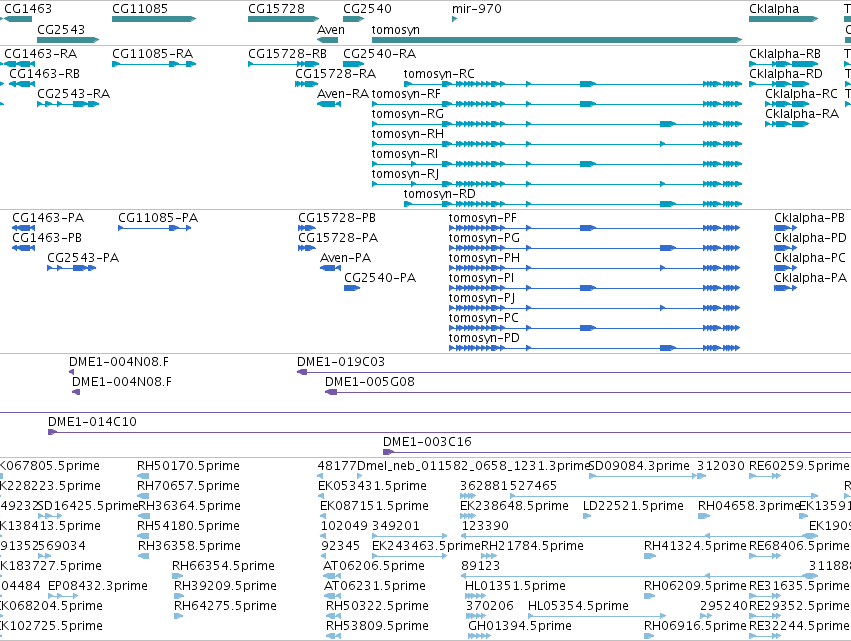Open the CkIalpha-RC transcript label
851x641 pixels.
[x=802, y=93]
